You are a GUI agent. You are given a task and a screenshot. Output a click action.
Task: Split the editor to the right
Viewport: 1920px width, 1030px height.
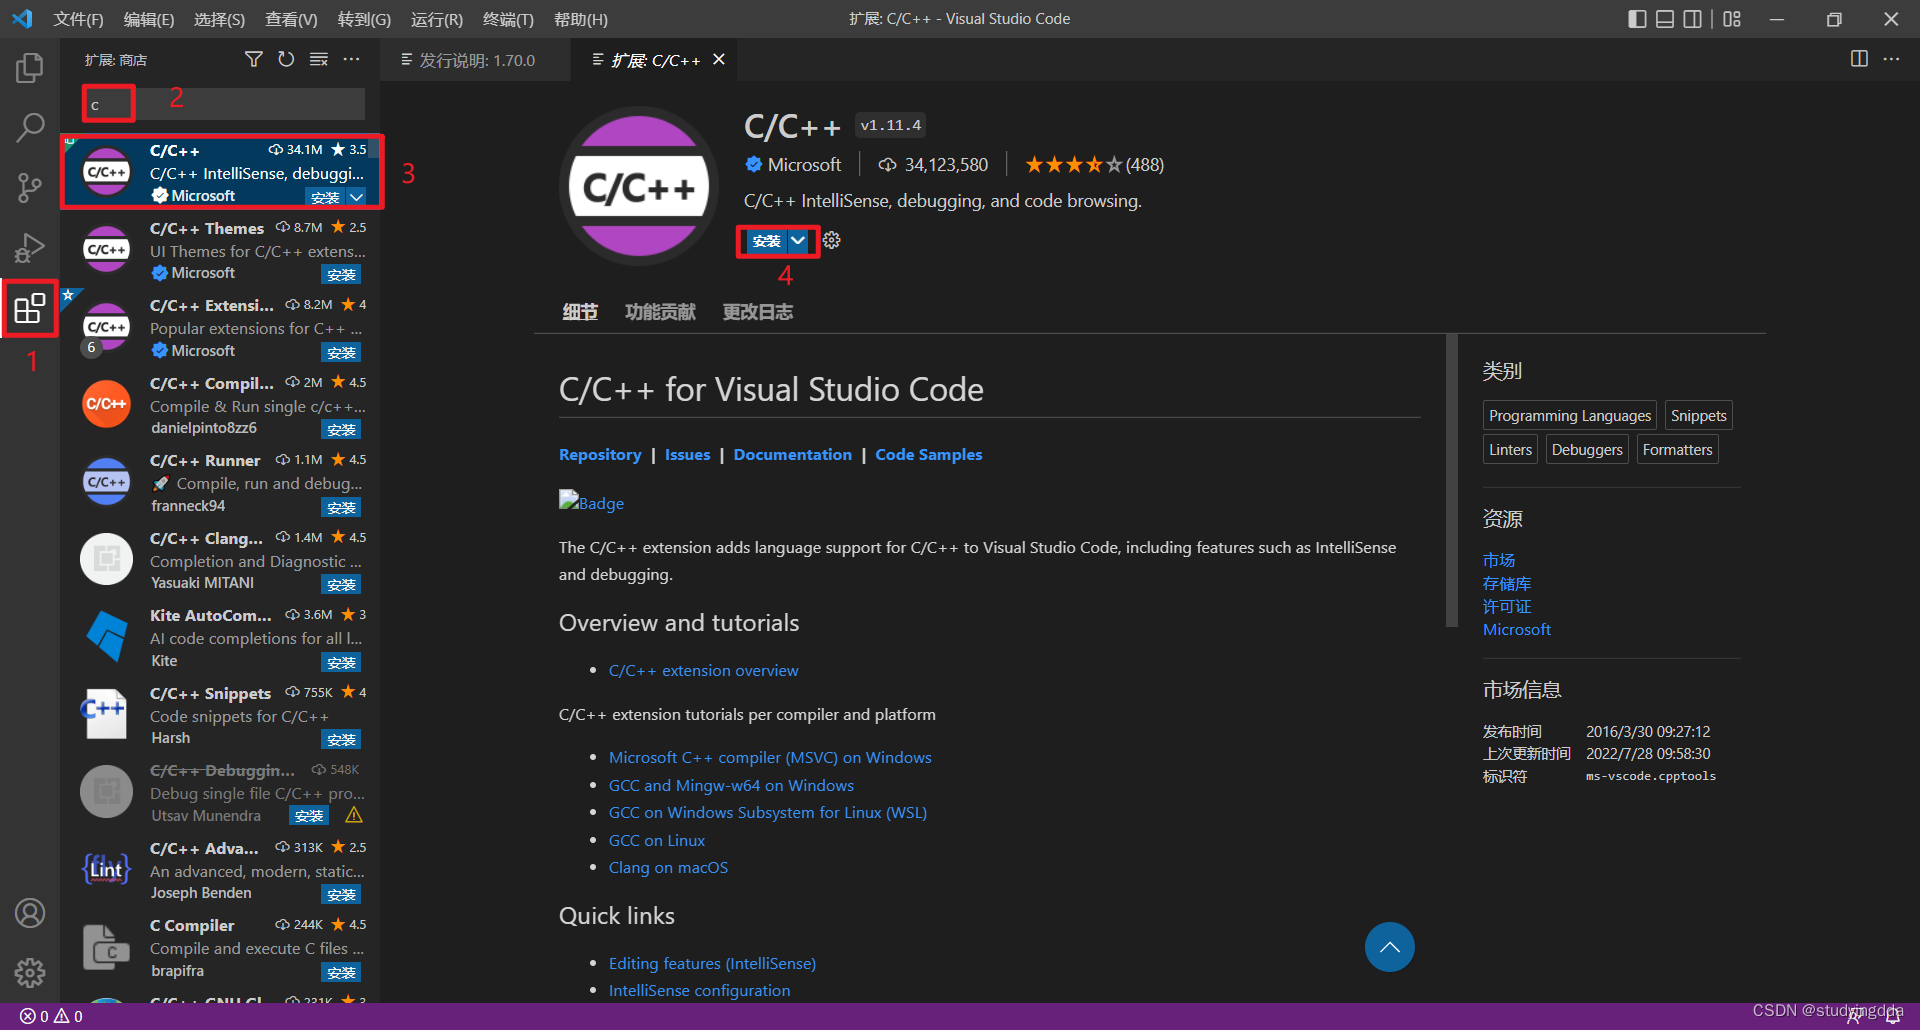pyautogui.click(x=1859, y=59)
